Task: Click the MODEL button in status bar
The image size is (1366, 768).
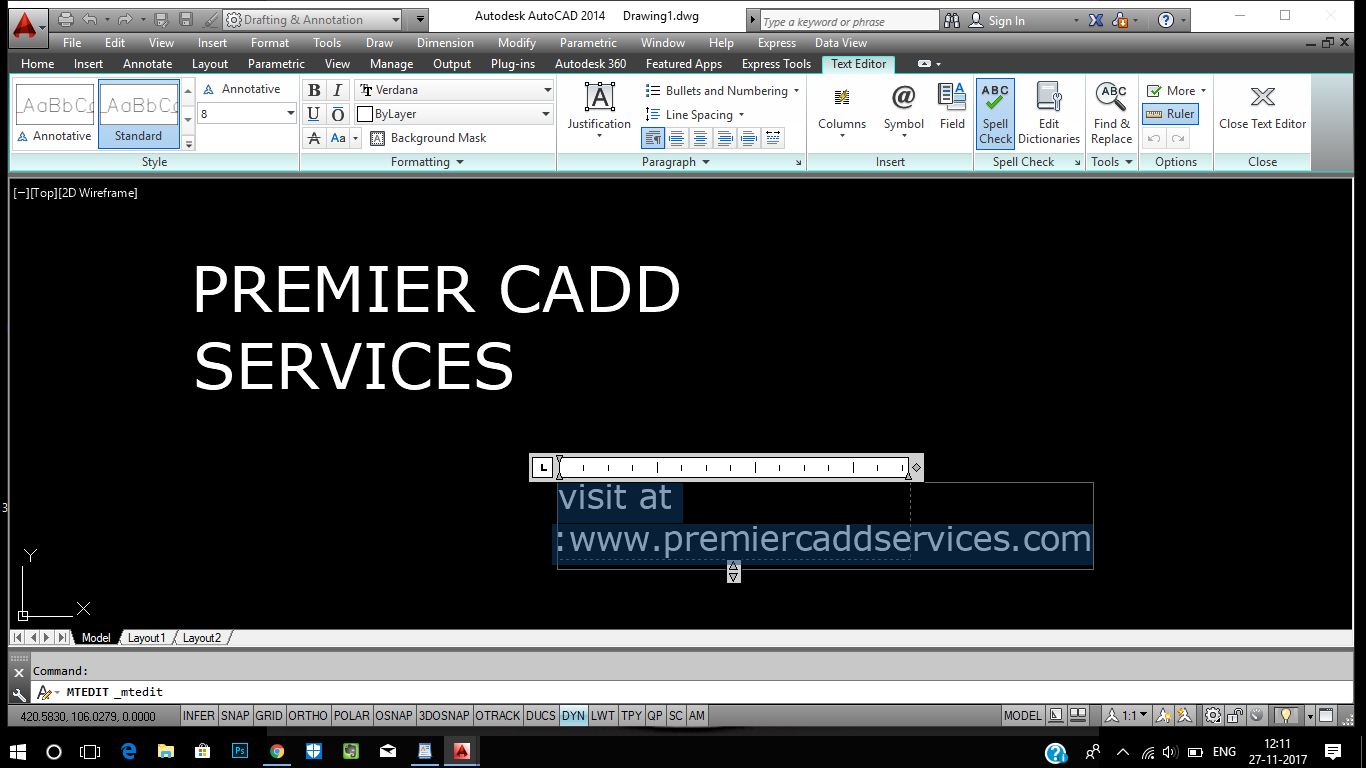Action: (x=1022, y=716)
